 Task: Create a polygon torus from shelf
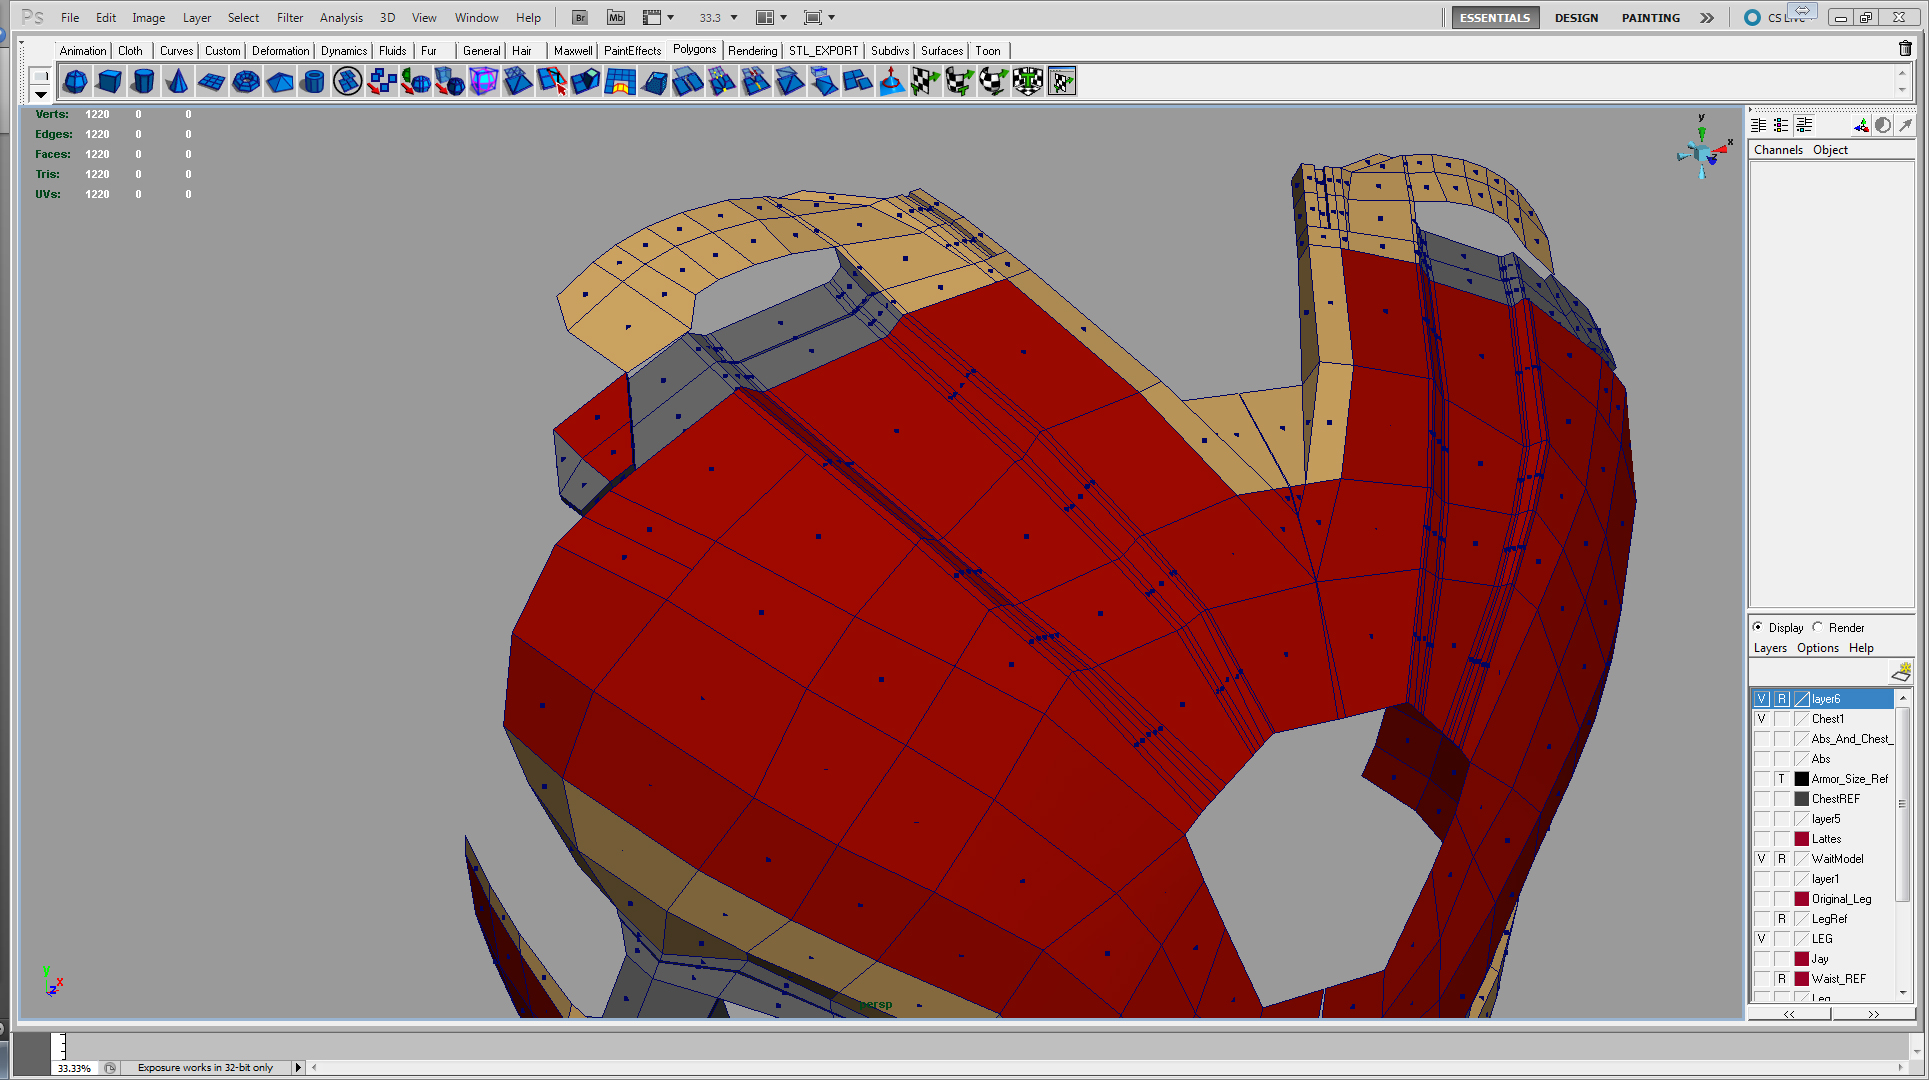click(246, 81)
